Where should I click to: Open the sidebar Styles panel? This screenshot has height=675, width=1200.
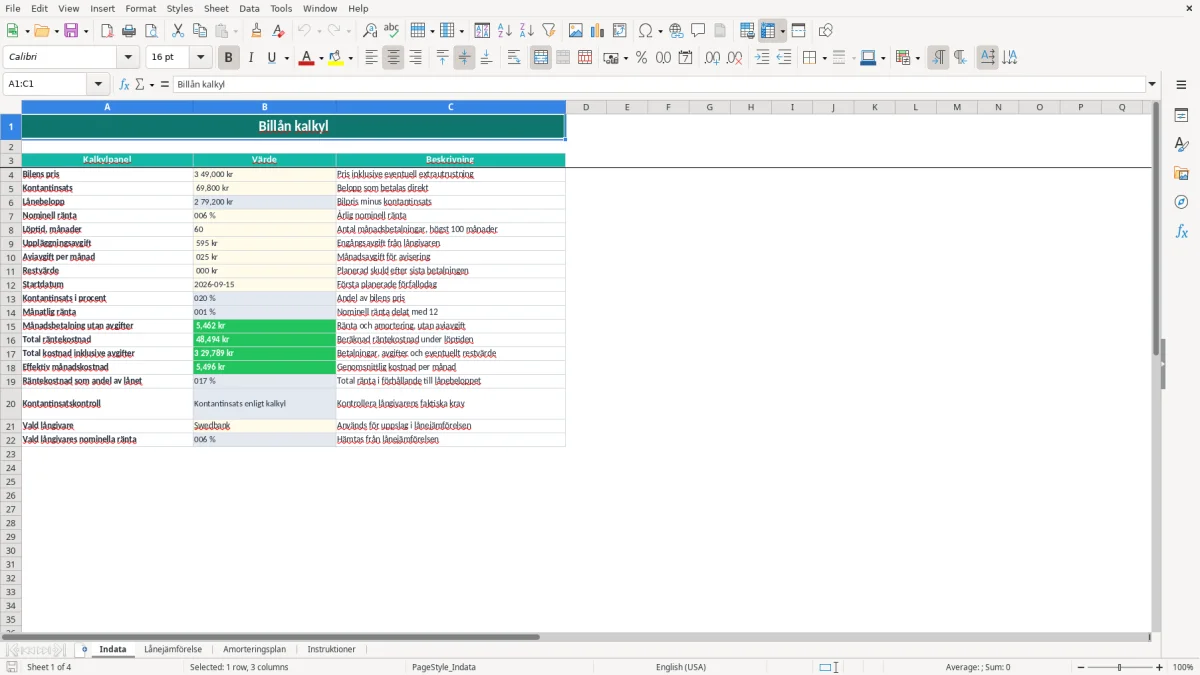1181,144
